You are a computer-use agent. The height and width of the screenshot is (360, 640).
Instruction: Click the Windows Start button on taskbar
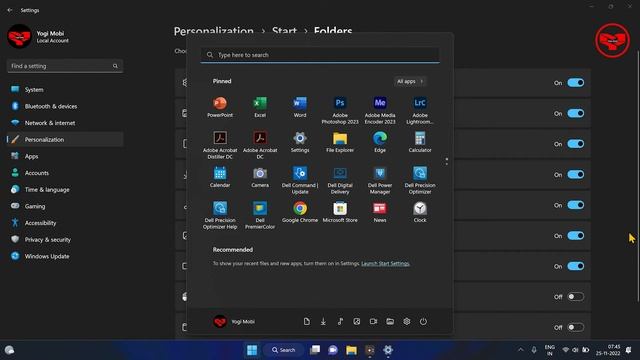pyautogui.click(x=252, y=350)
